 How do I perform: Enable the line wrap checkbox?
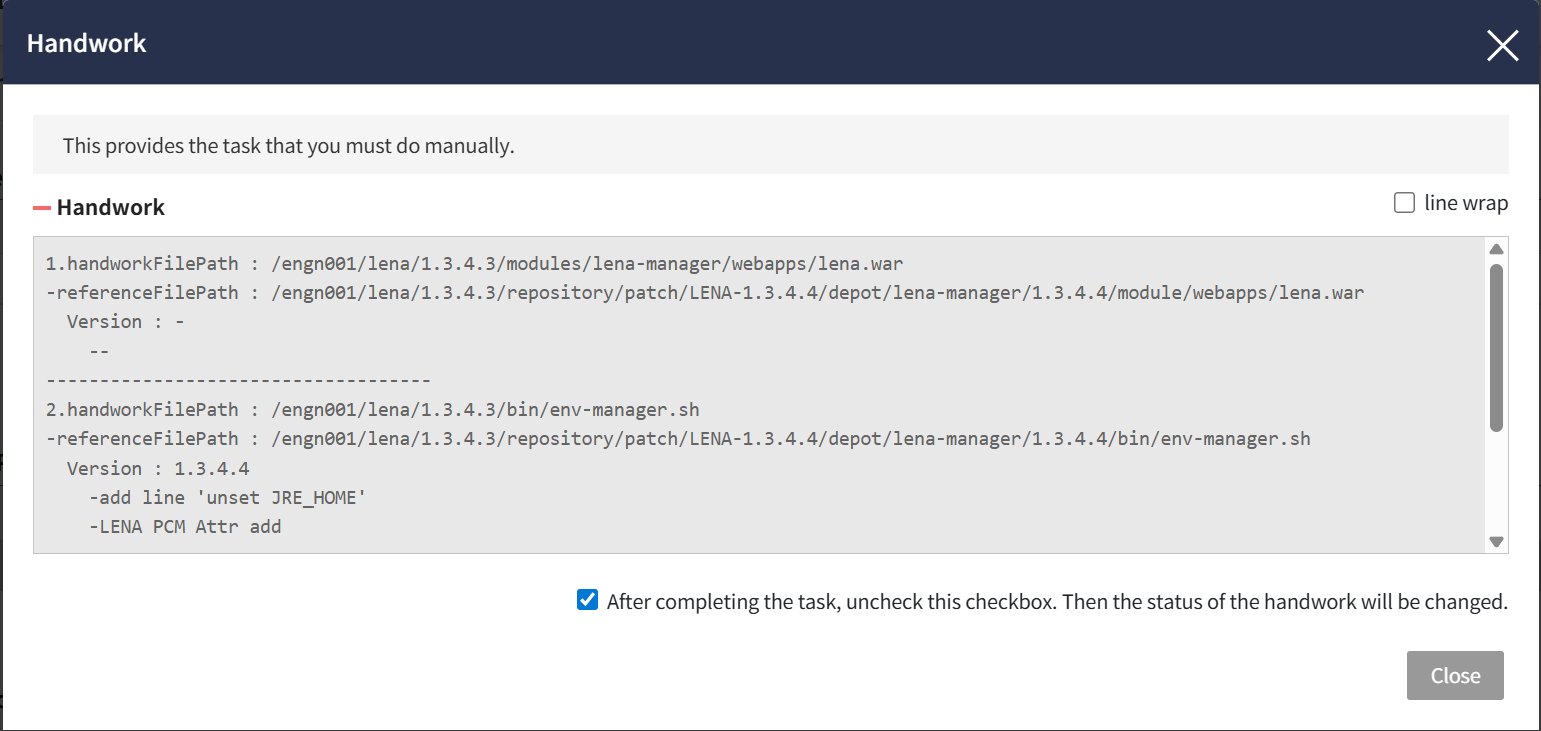tap(1404, 203)
